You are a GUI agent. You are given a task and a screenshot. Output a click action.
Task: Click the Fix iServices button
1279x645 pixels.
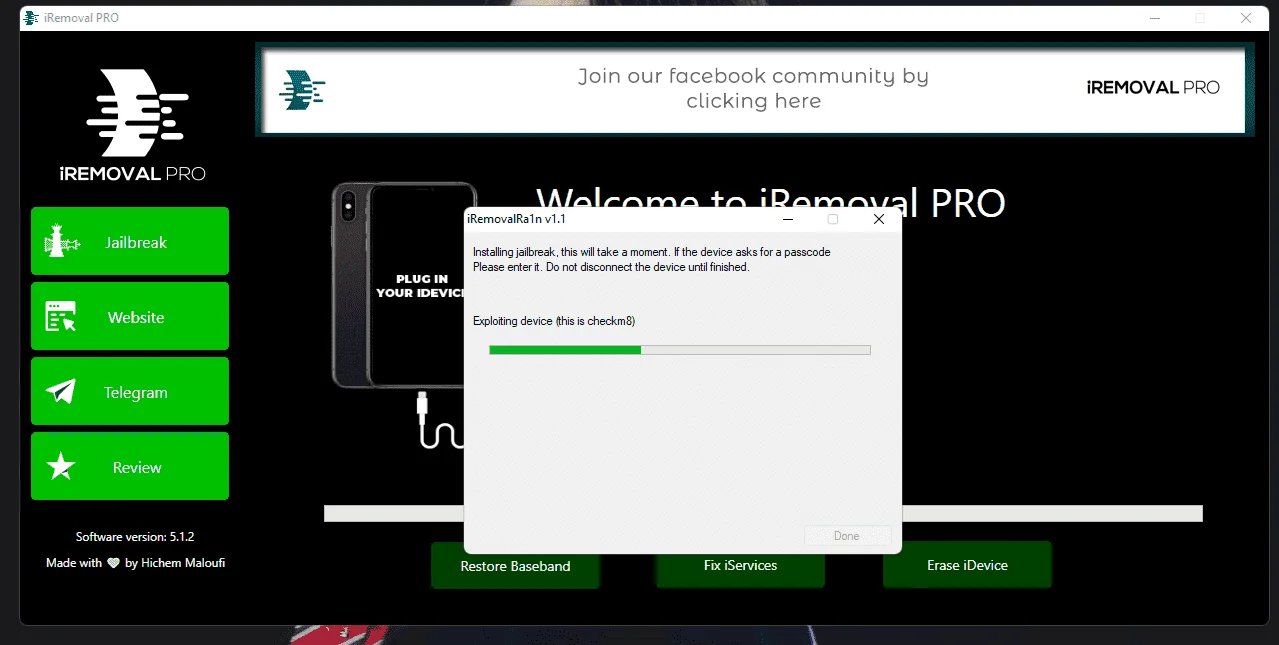(x=740, y=565)
